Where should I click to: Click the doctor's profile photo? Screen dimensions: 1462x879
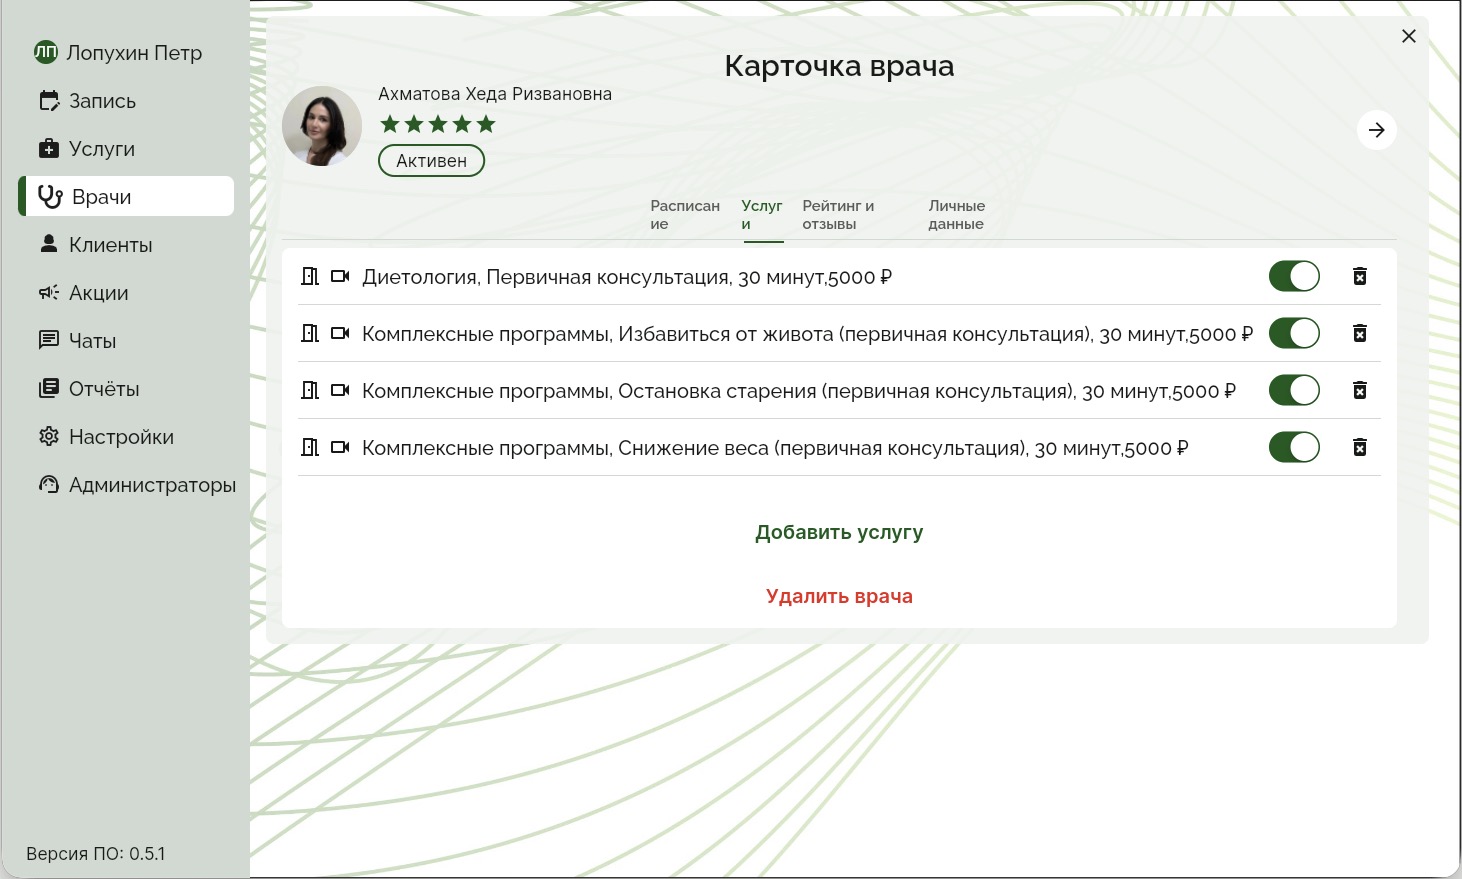pyautogui.click(x=322, y=126)
